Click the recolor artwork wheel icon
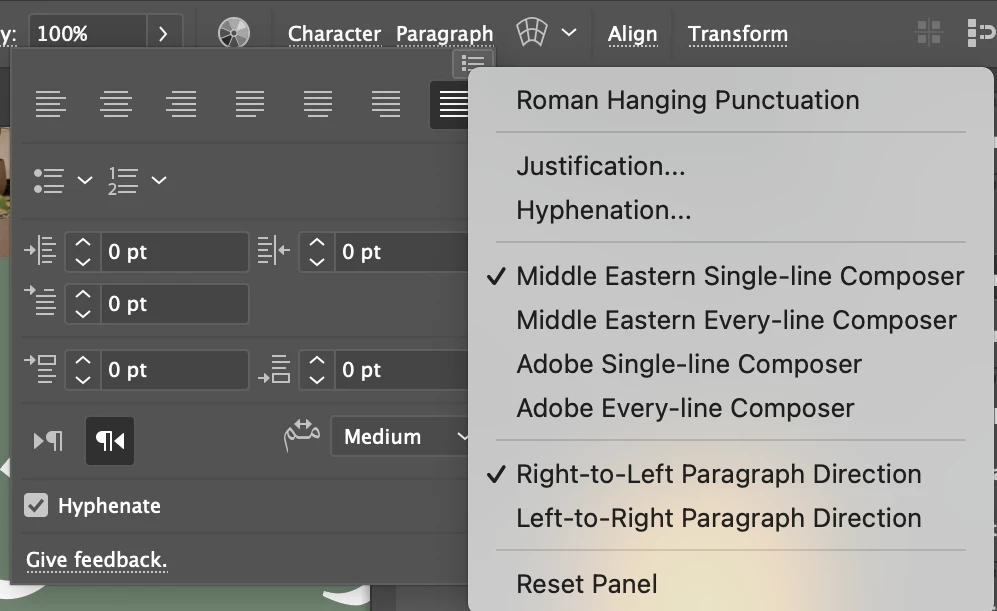 pos(233,33)
